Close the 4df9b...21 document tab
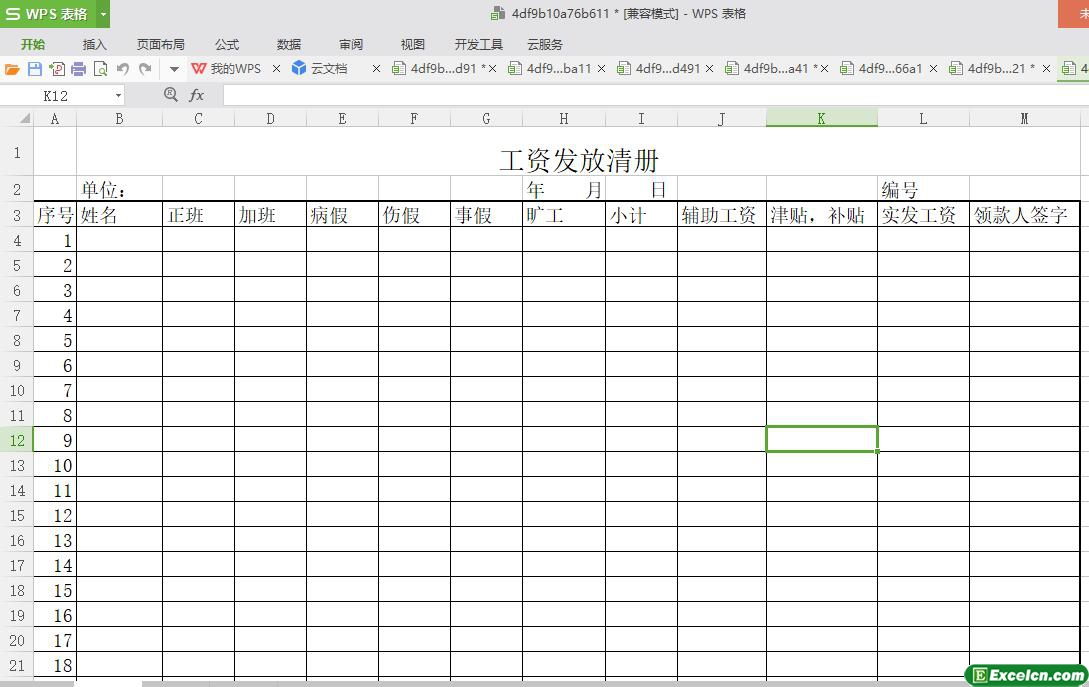This screenshot has height=687, width=1089. pyautogui.click(x=1047, y=68)
